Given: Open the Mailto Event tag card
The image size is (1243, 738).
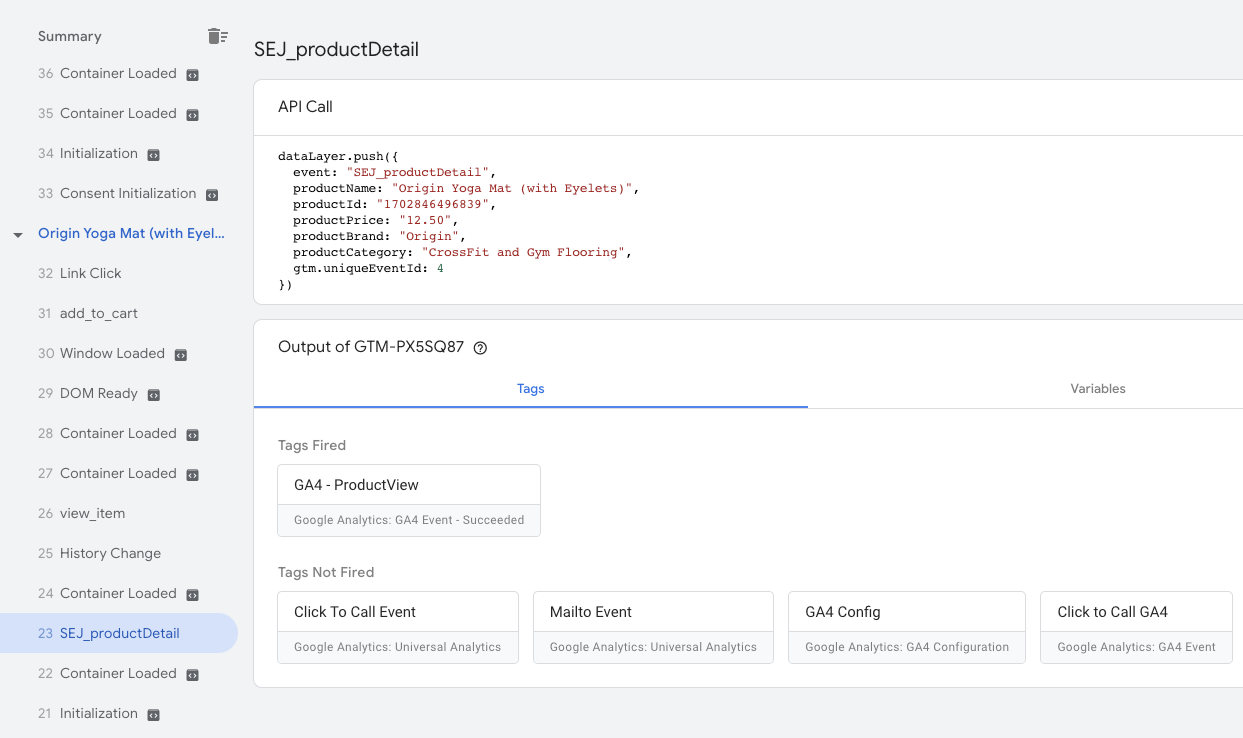Looking at the screenshot, I should 652,611.
